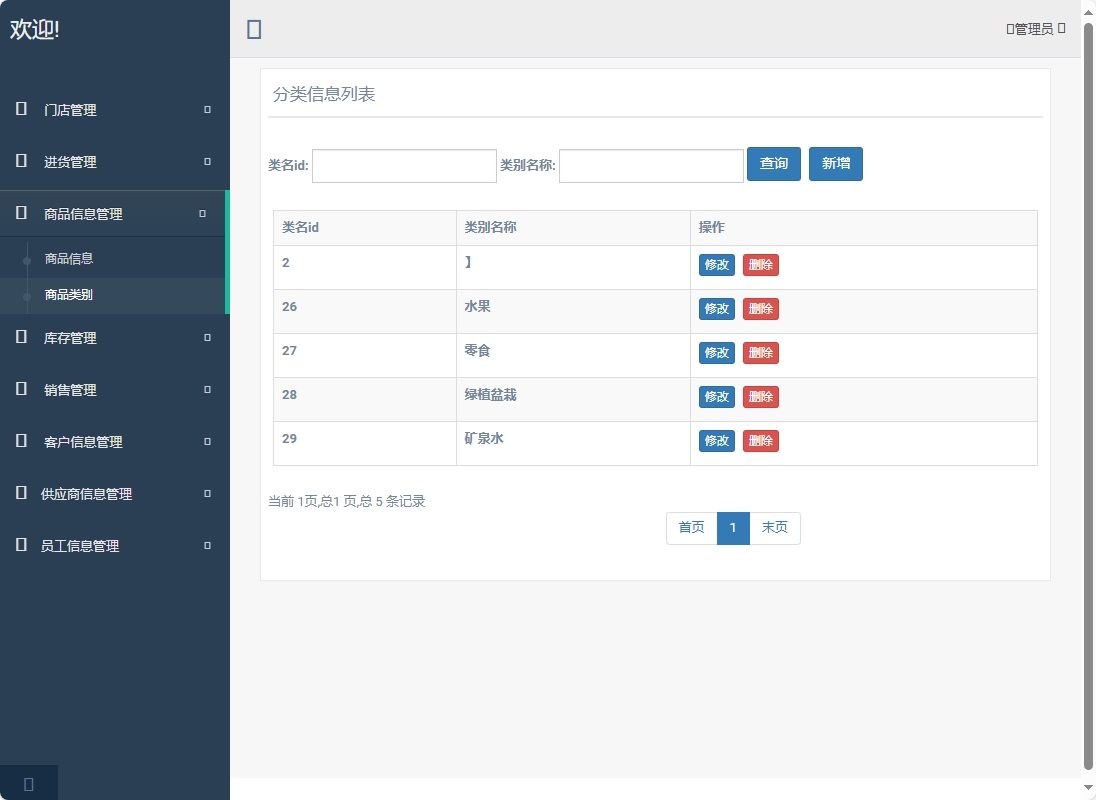Click the sidebar toggle icon at top left
Image resolution: width=1096 pixels, height=800 pixels.
pos(253,29)
